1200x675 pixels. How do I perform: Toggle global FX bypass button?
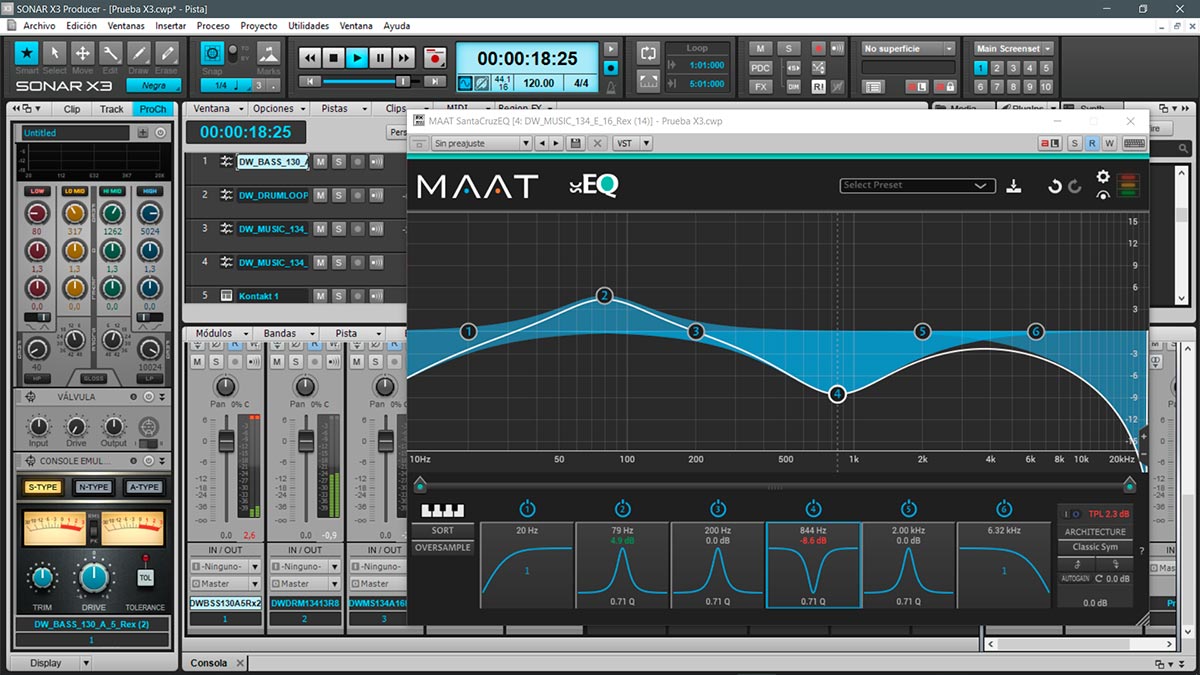pyautogui.click(x=761, y=87)
